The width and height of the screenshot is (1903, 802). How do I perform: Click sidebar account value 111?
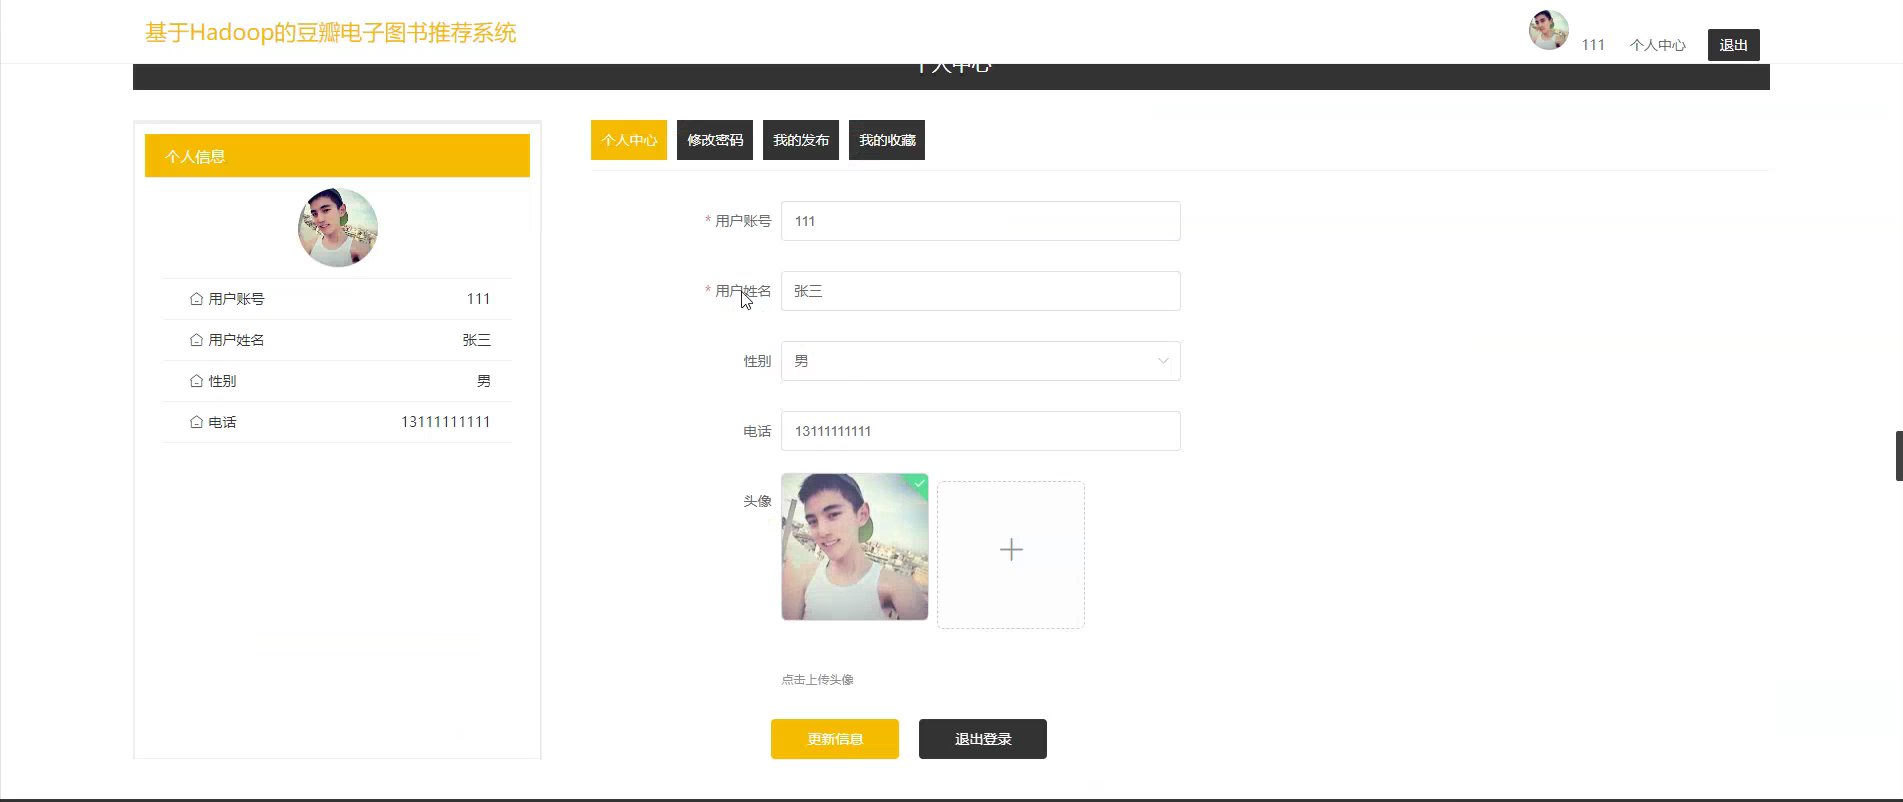pos(479,299)
